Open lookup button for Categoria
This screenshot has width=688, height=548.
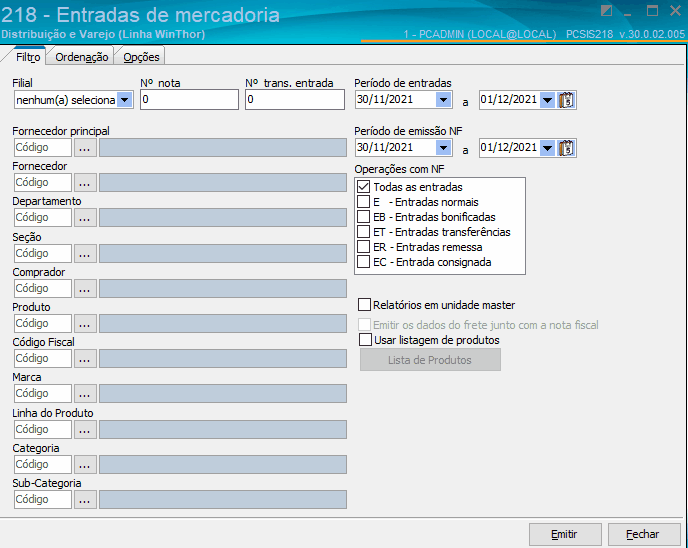click(85, 465)
